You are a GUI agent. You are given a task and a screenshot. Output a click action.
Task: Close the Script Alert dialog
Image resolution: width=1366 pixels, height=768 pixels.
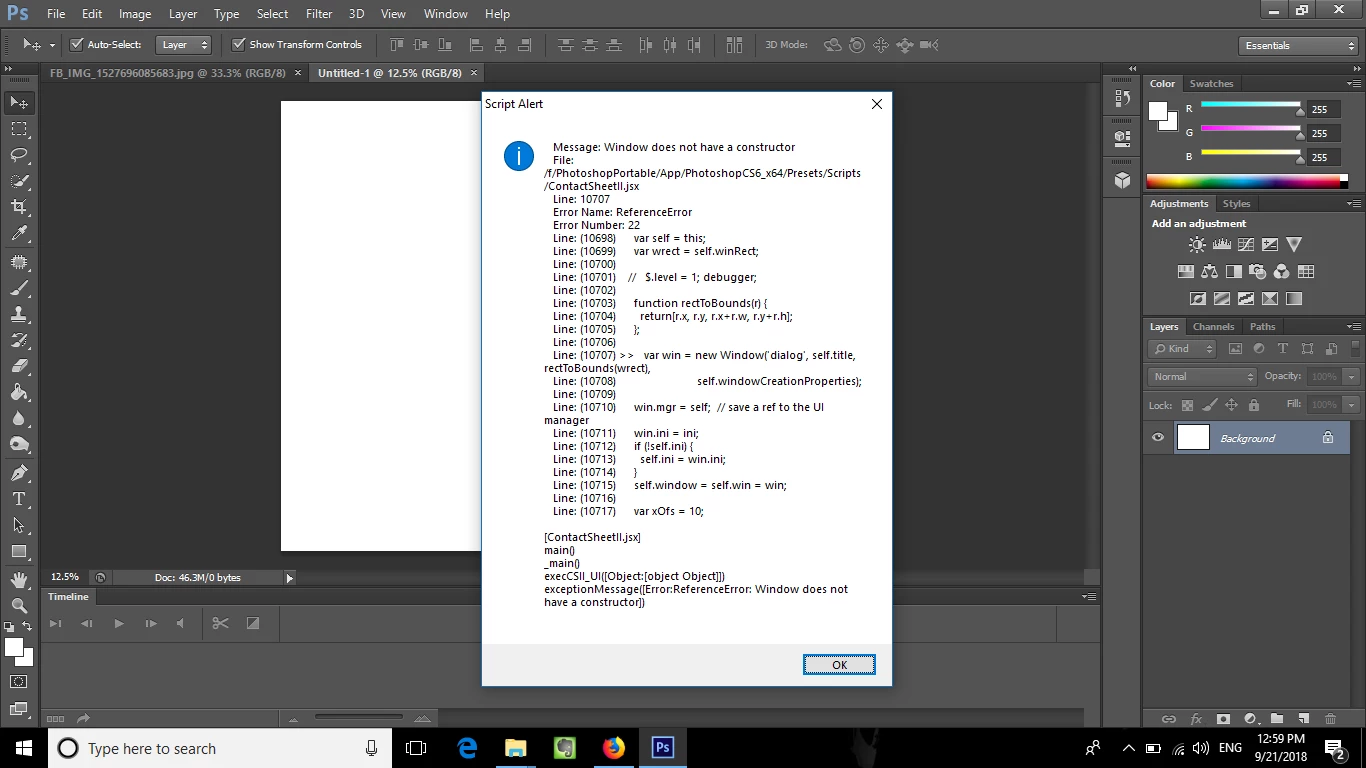(x=877, y=104)
